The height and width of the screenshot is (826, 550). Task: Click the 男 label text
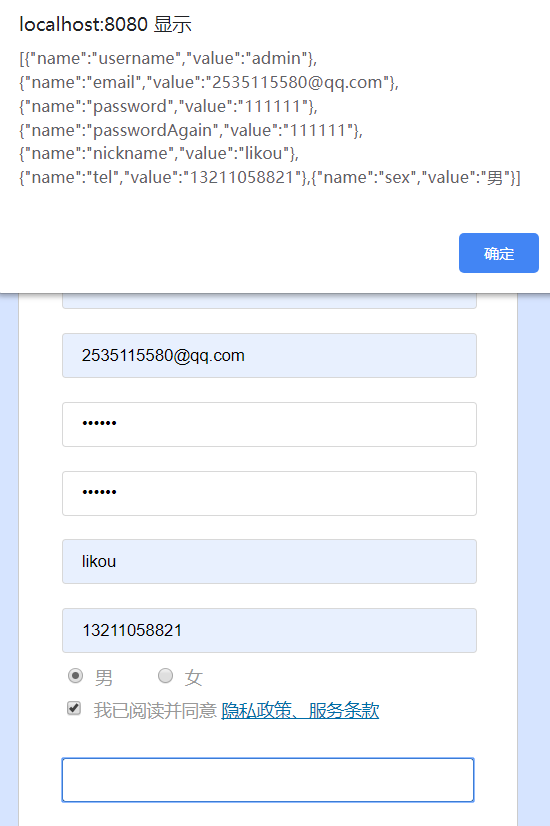pyautogui.click(x=104, y=677)
